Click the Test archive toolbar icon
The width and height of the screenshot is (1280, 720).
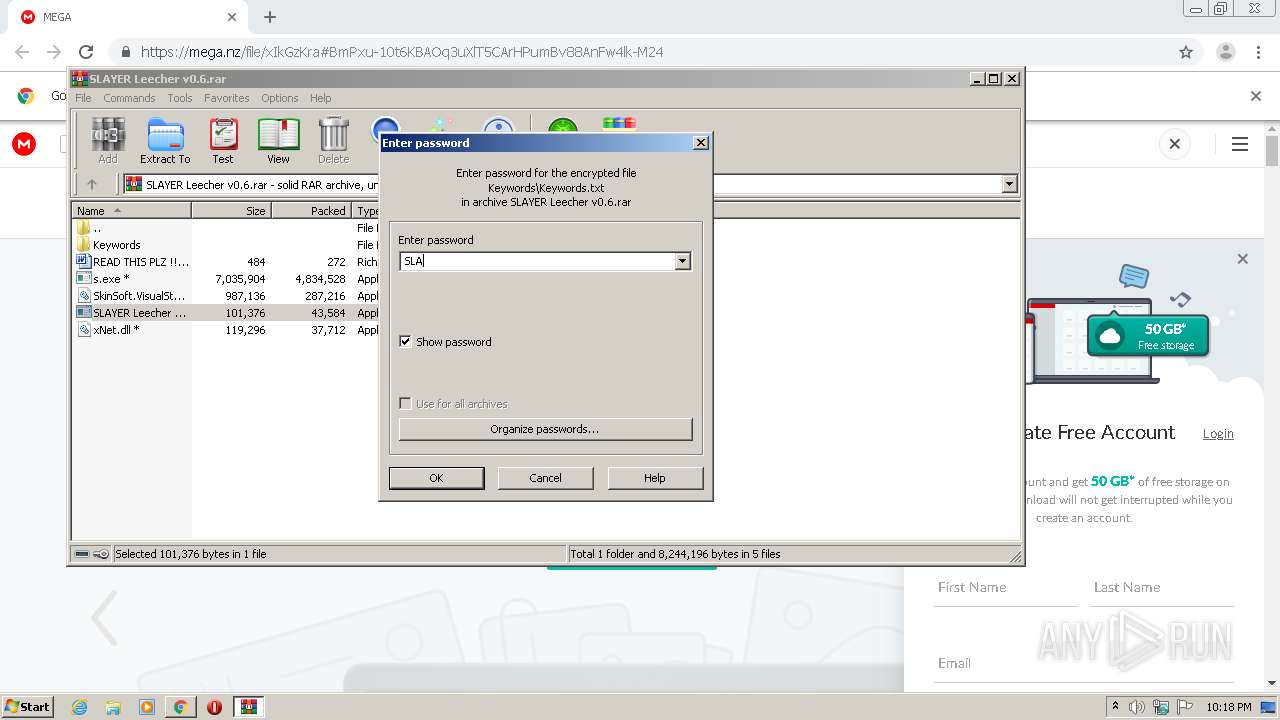tap(223, 140)
